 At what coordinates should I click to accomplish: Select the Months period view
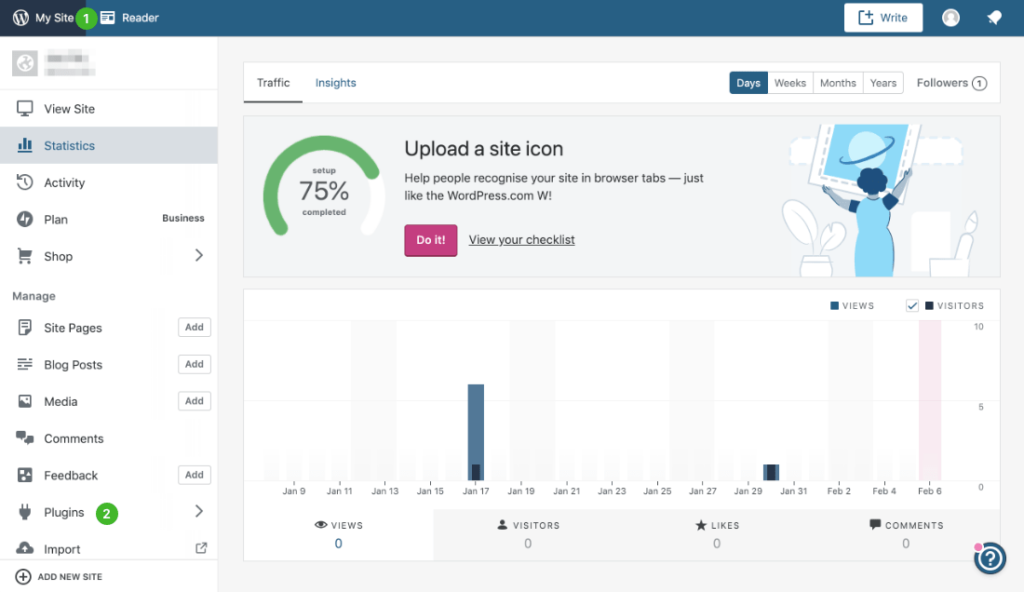(838, 83)
